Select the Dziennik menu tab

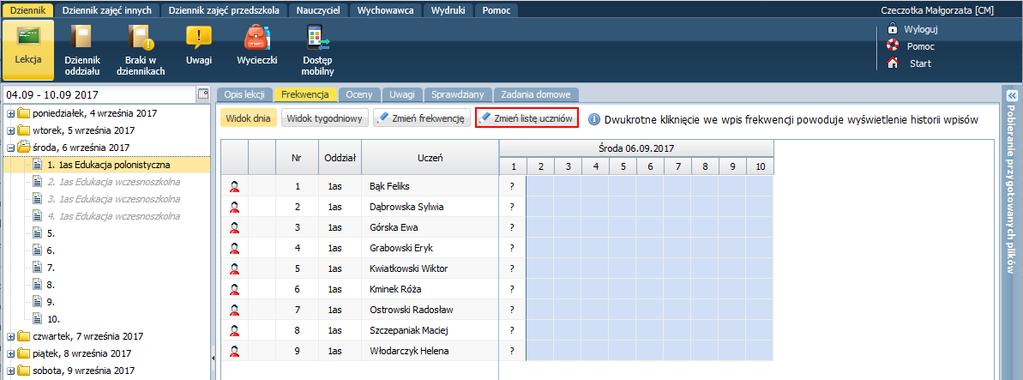[28, 10]
